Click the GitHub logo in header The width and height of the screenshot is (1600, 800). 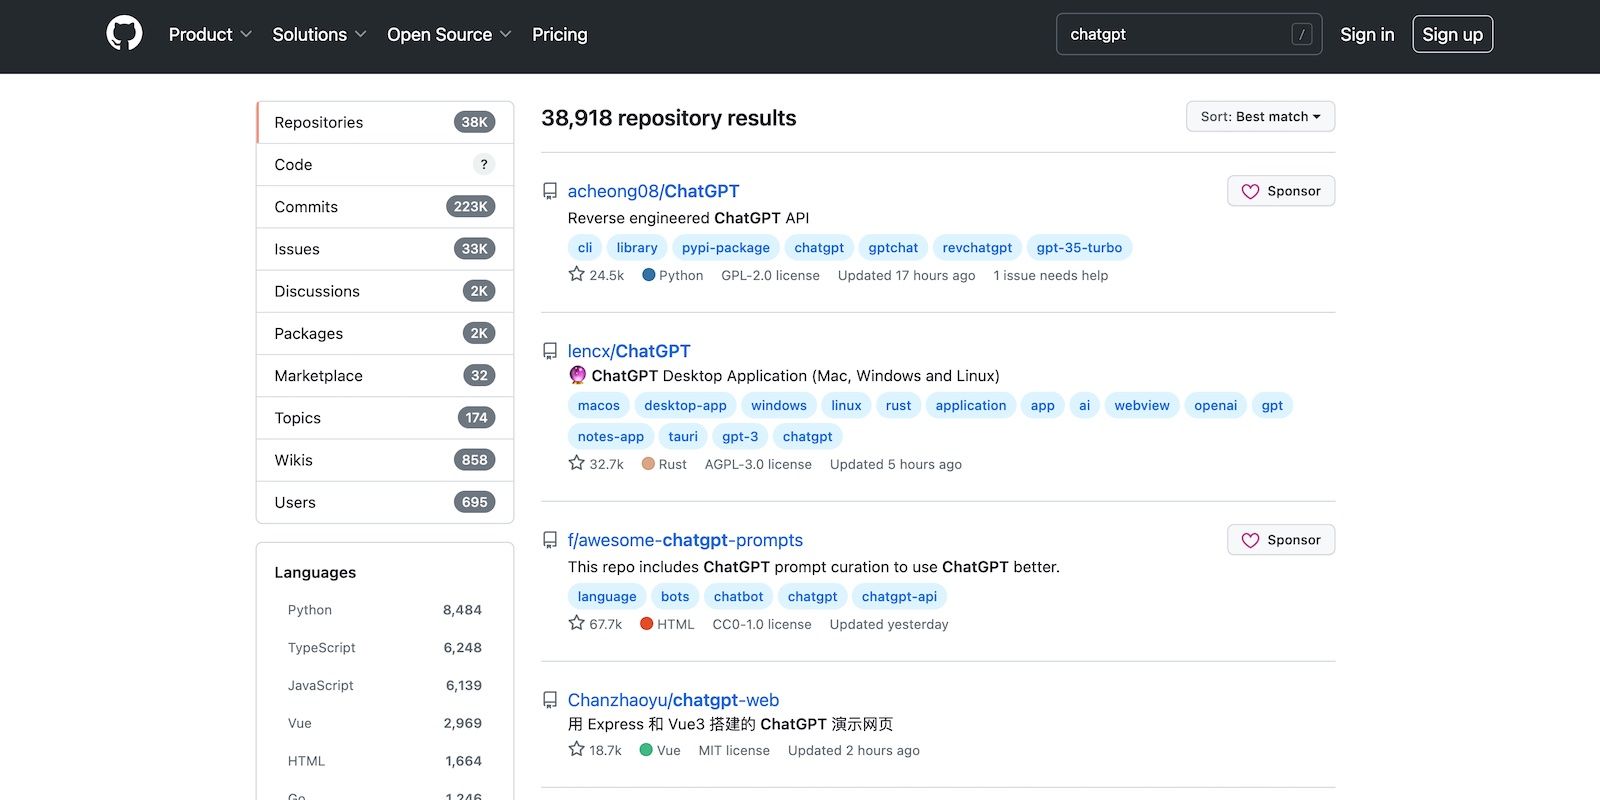[124, 34]
